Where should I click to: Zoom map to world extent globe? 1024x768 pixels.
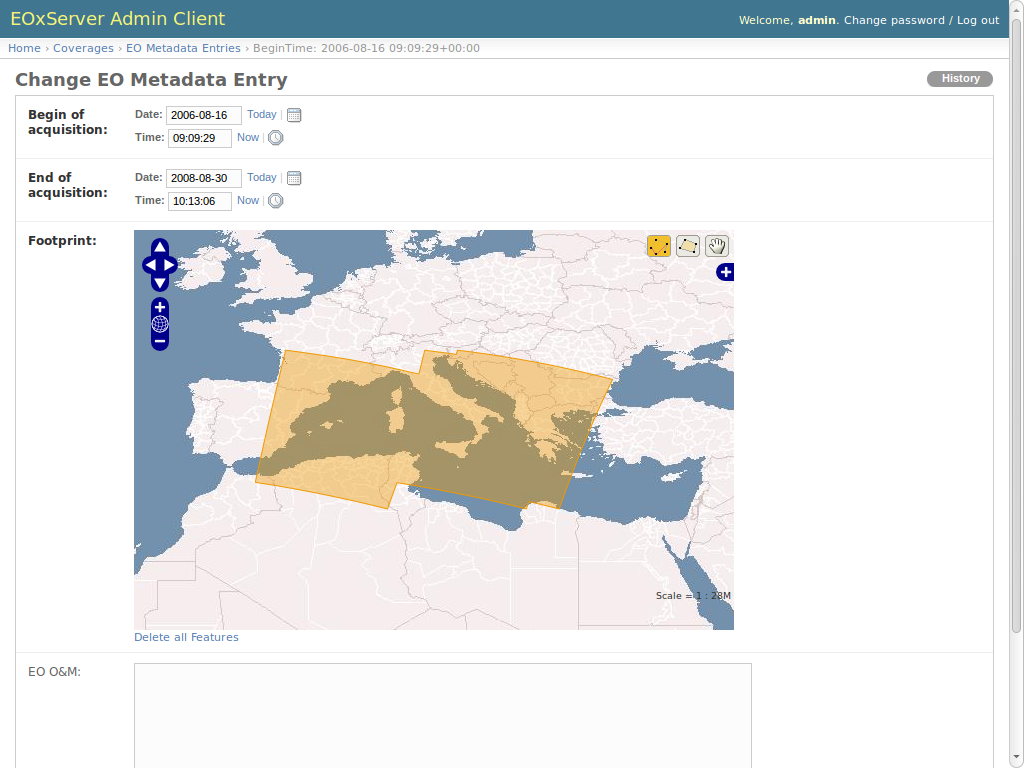point(160,324)
